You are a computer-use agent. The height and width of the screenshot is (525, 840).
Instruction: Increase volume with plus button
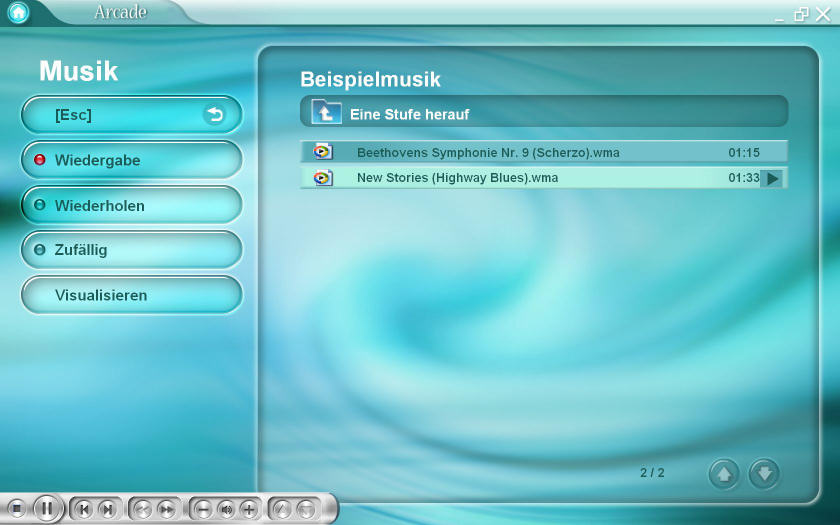tap(249, 508)
